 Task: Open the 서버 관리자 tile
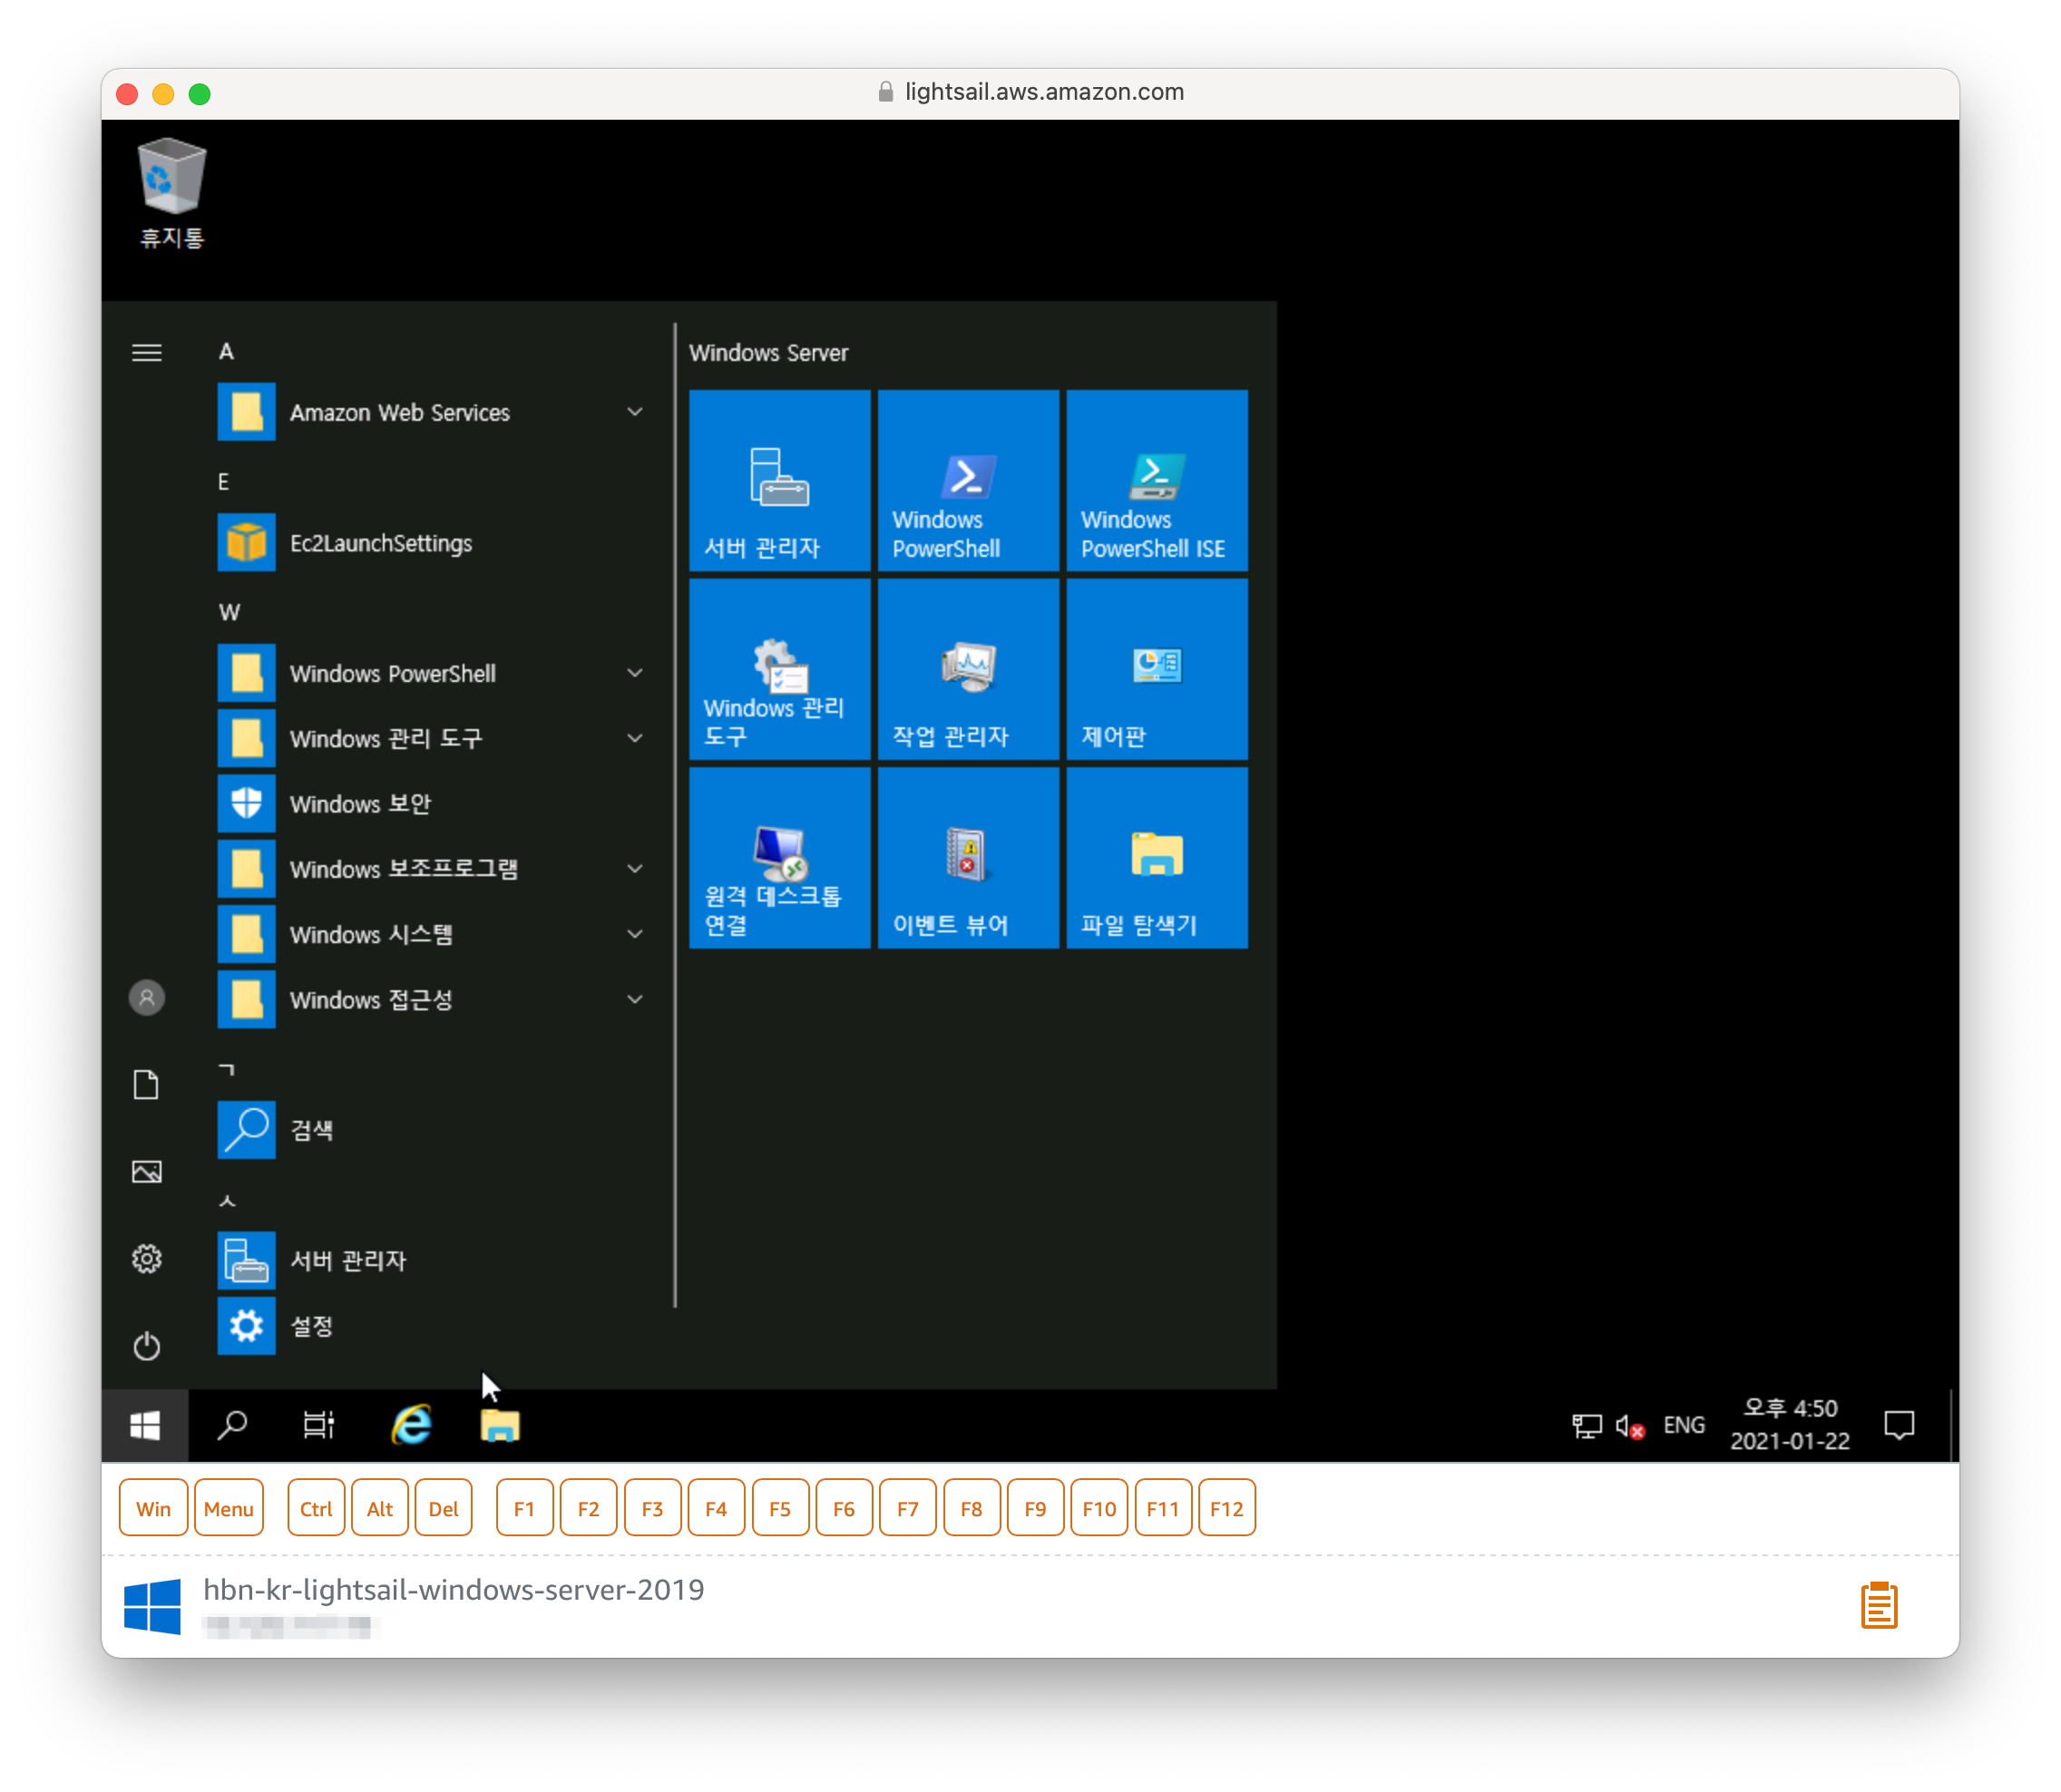tap(779, 480)
